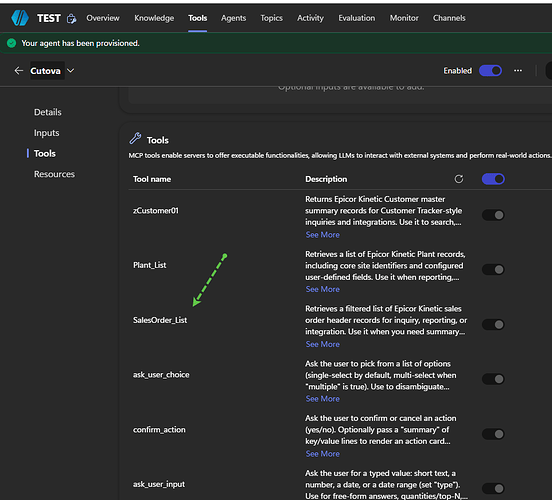Toggle all tools master switch
This screenshot has height=500, width=552.
point(493,179)
